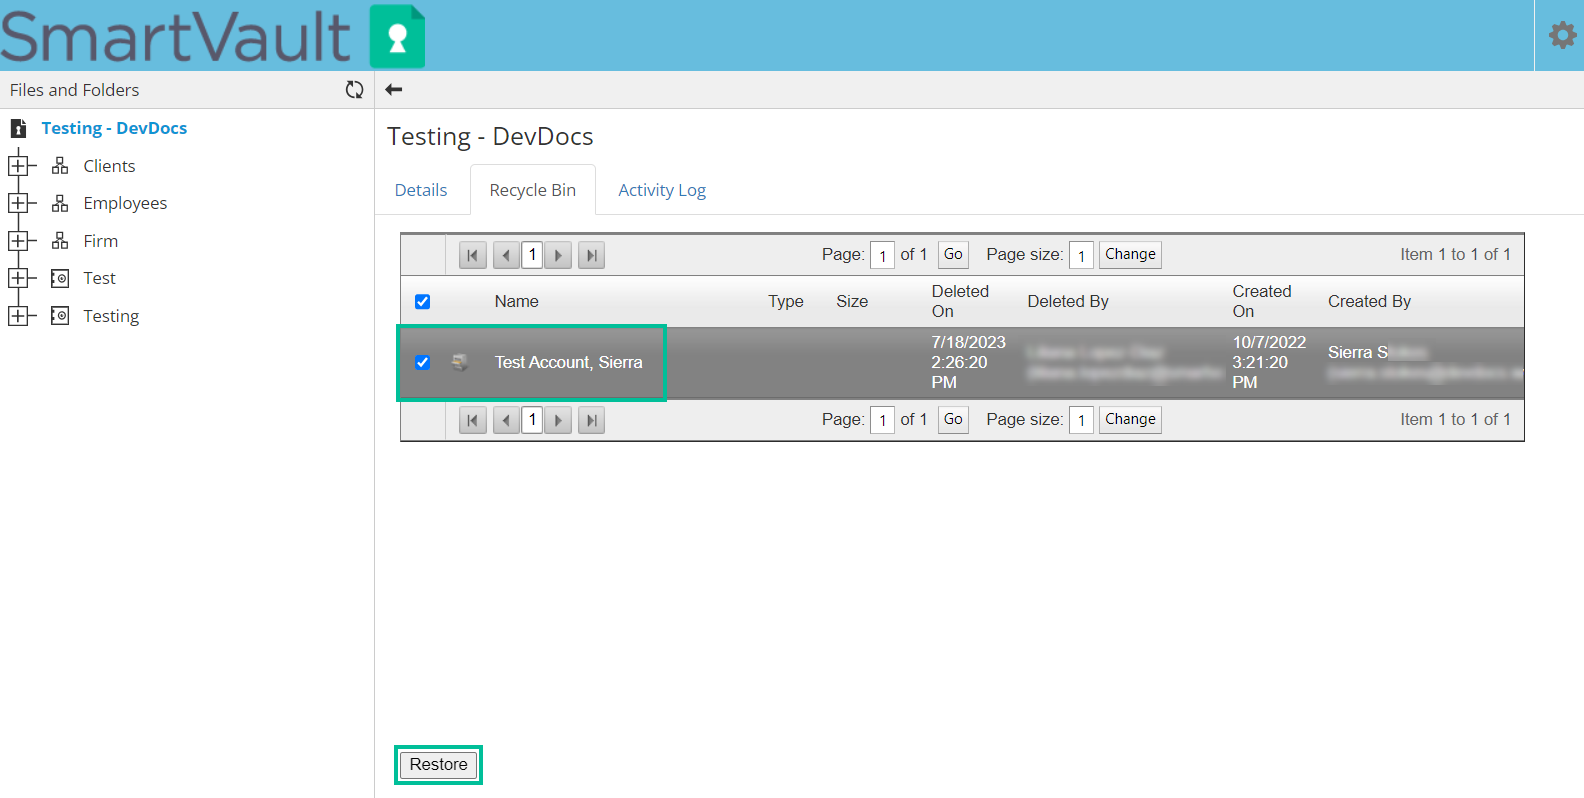Click the SmartVault green logo icon
The image size is (1584, 798).
coord(397,37)
